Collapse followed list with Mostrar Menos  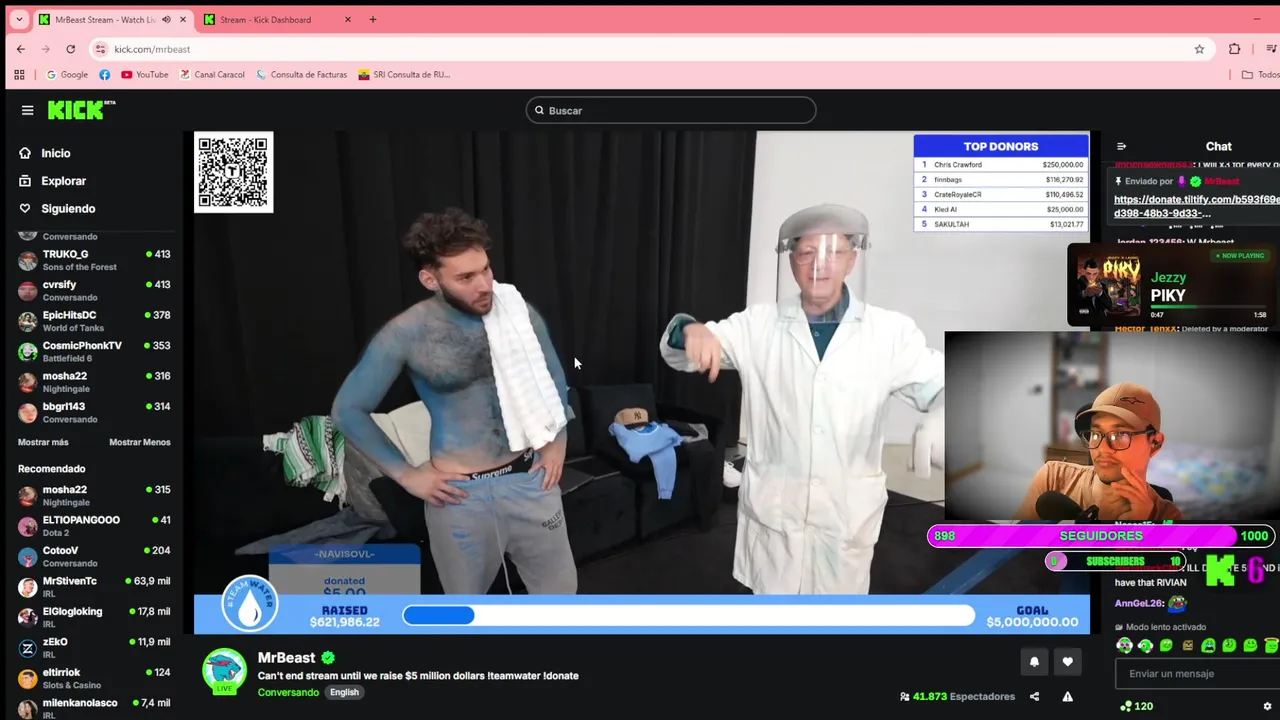click(140, 442)
